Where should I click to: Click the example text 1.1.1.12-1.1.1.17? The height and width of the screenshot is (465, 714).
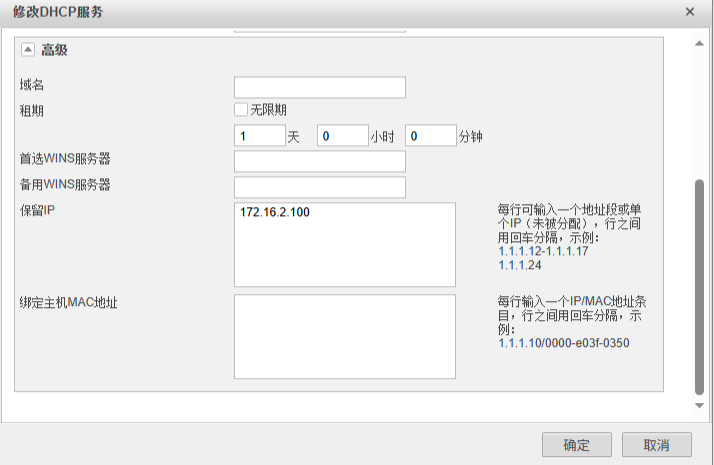click(x=543, y=251)
